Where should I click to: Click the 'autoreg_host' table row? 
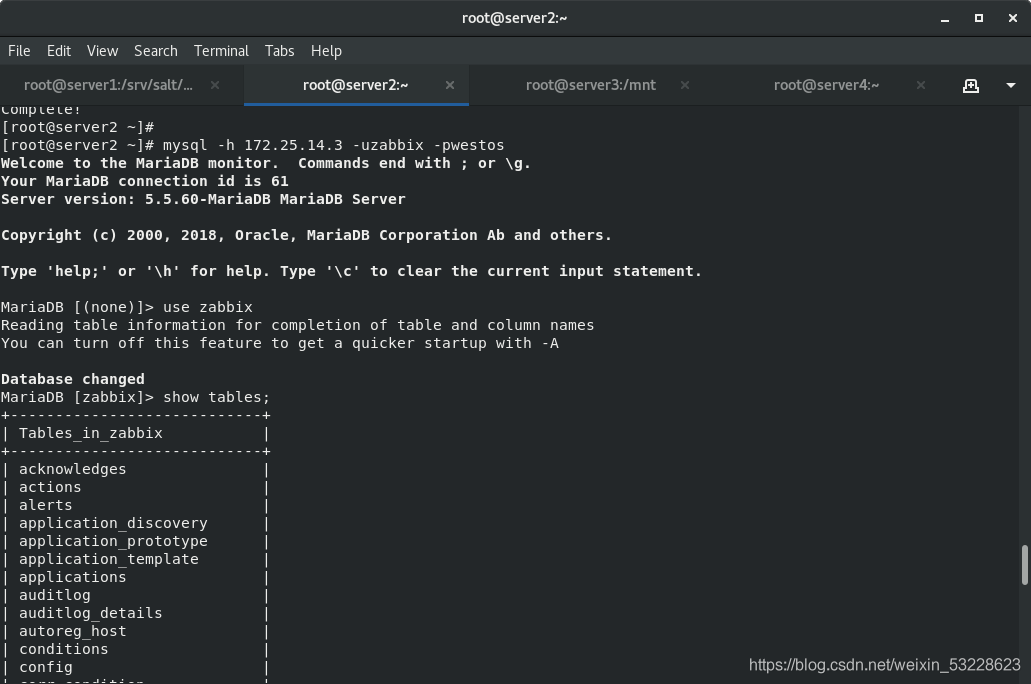coord(135,631)
